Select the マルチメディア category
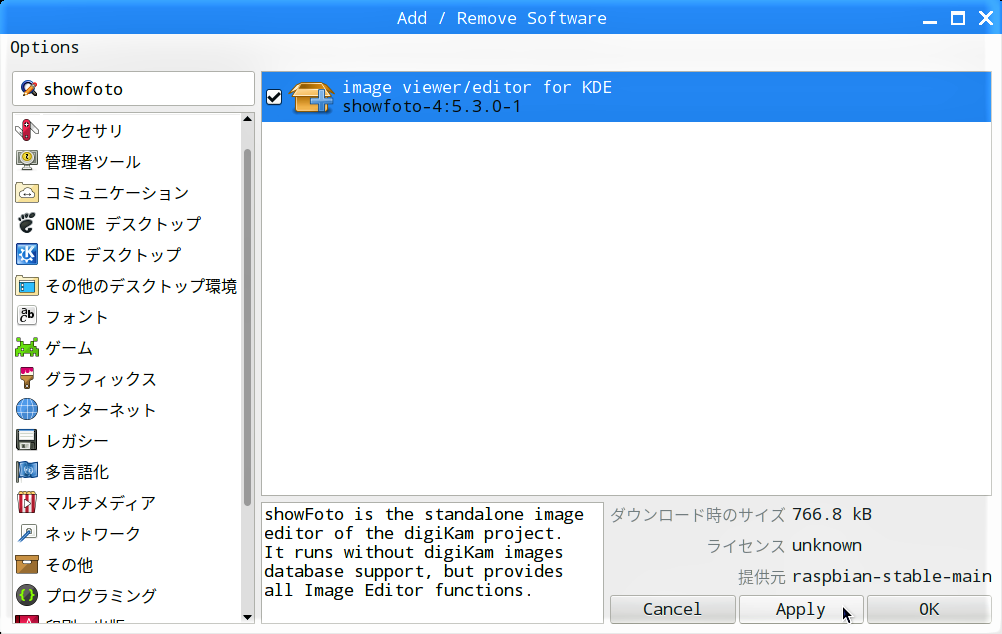 [100, 503]
